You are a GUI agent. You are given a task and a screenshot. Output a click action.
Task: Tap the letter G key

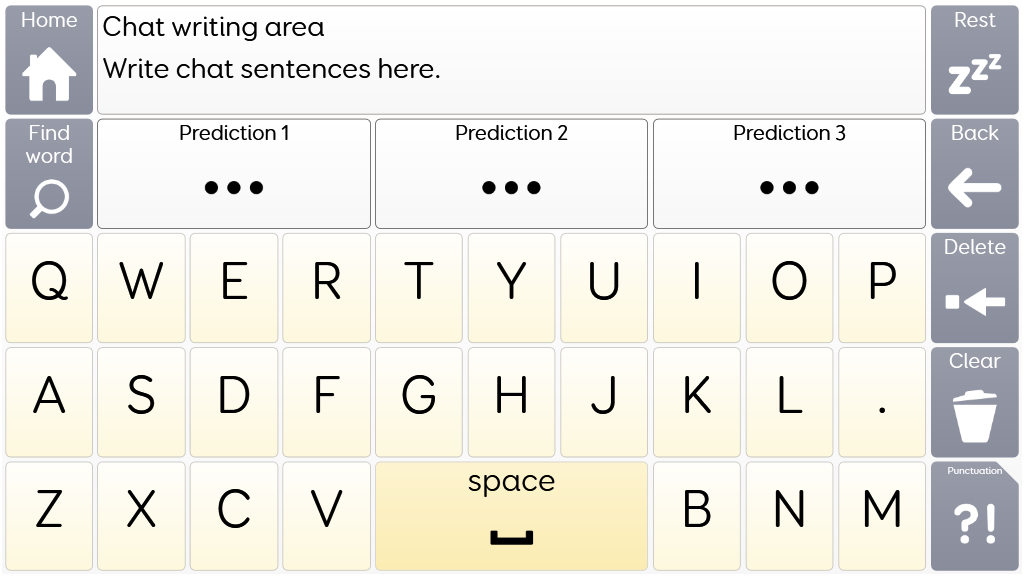419,402
